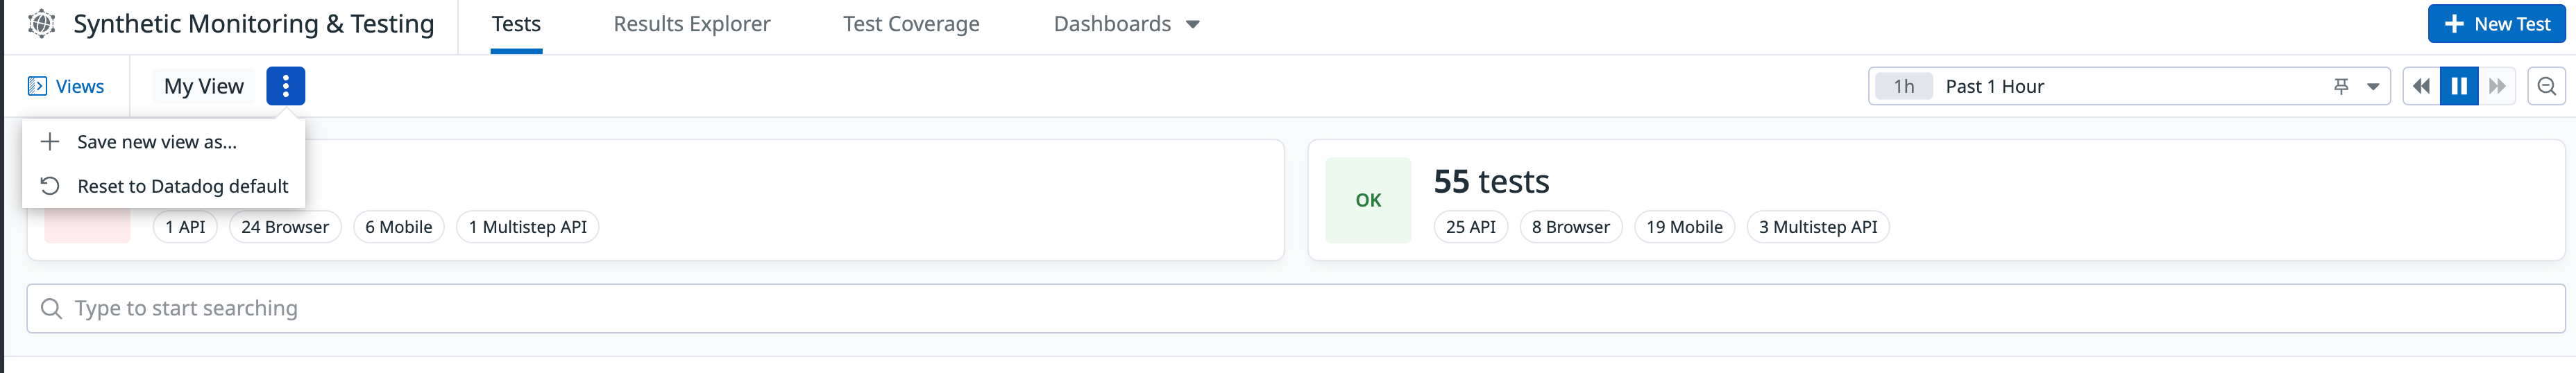Pause live updates
2576x373 pixels.
tap(2458, 86)
